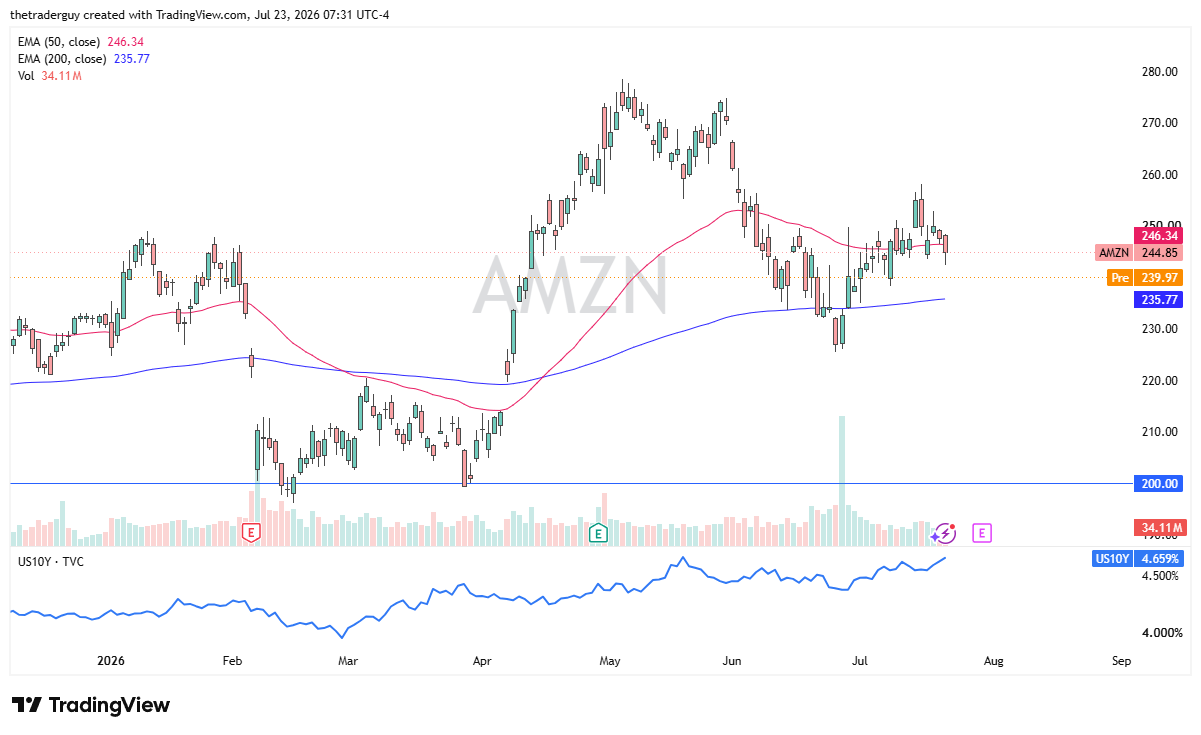The width and height of the screenshot is (1201, 735).
Task: Click the EMA (200, close) legend label
Action: point(62,59)
